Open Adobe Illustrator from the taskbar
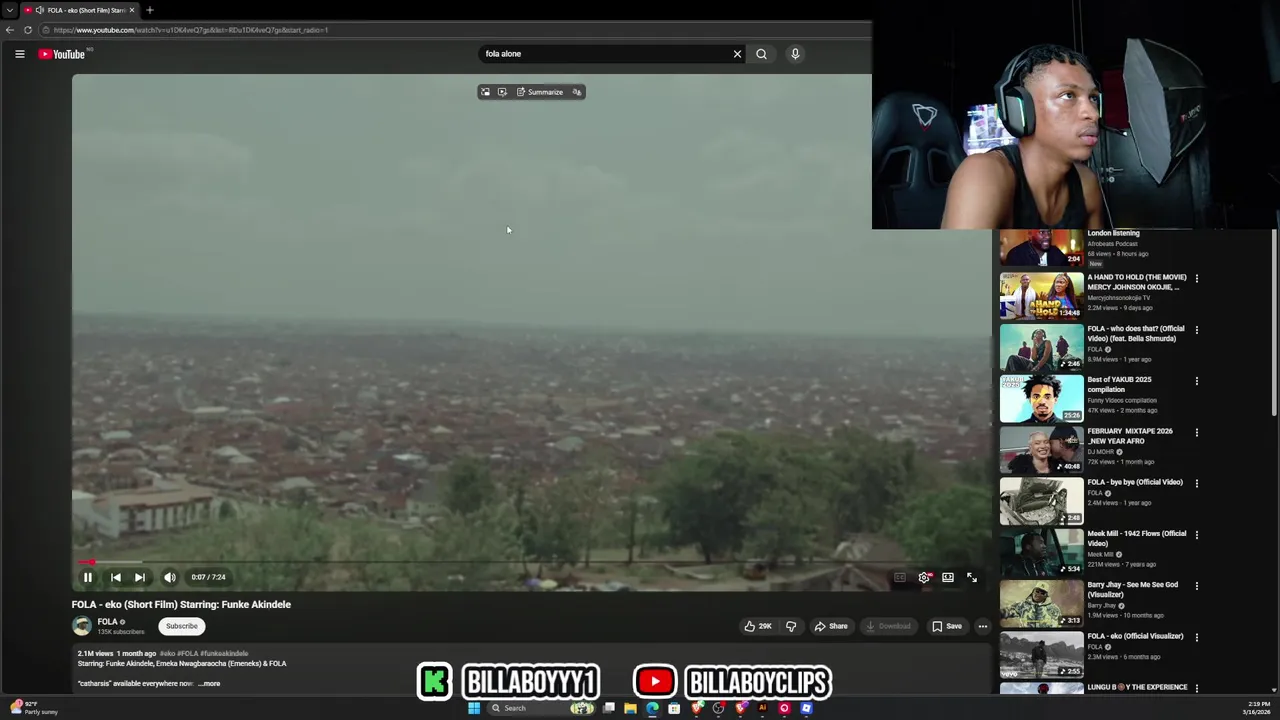This screenshot has width=1280, height=720. click(762, 708)
